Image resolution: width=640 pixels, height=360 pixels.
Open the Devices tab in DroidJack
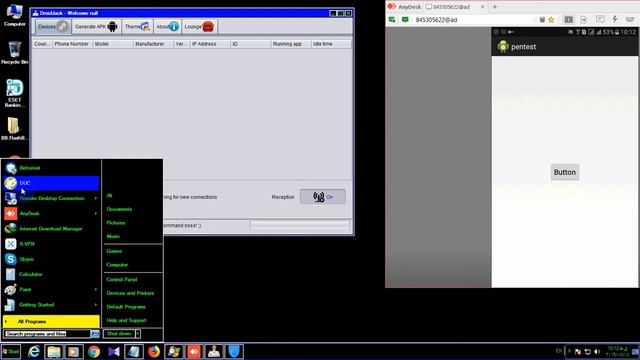point(53,27)
